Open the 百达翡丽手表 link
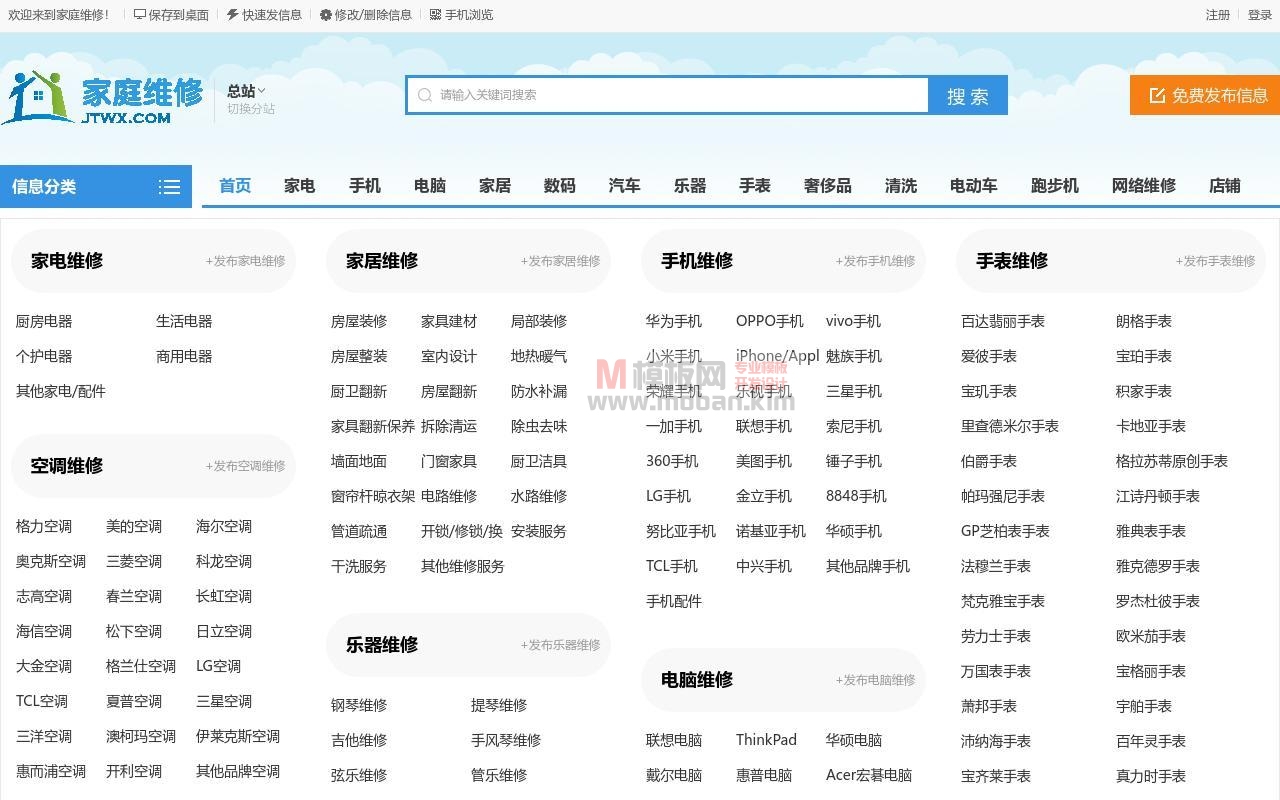 pyautogui.click(x=1003, y=321)
